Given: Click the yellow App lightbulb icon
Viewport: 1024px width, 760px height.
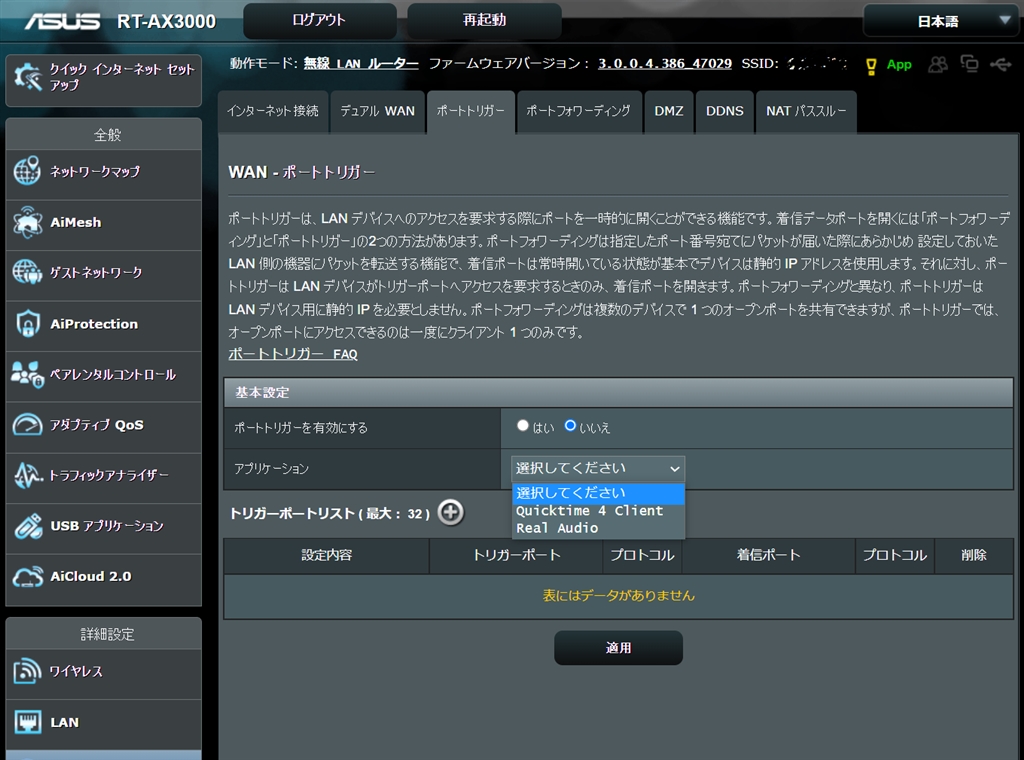Looking at the screenshot, I should [x=871, y=66].
